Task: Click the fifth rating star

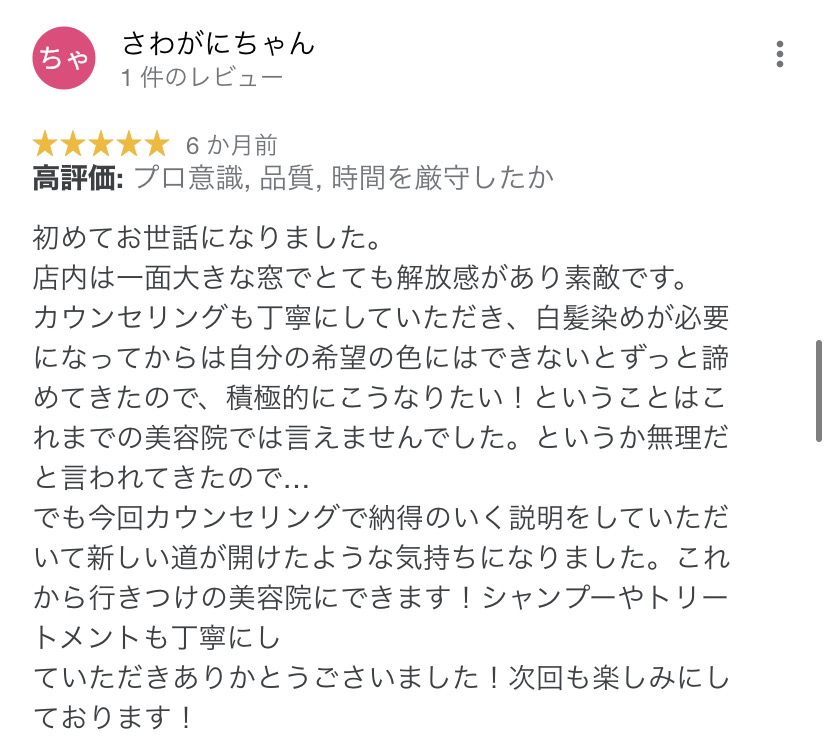Action: [157, 144]
